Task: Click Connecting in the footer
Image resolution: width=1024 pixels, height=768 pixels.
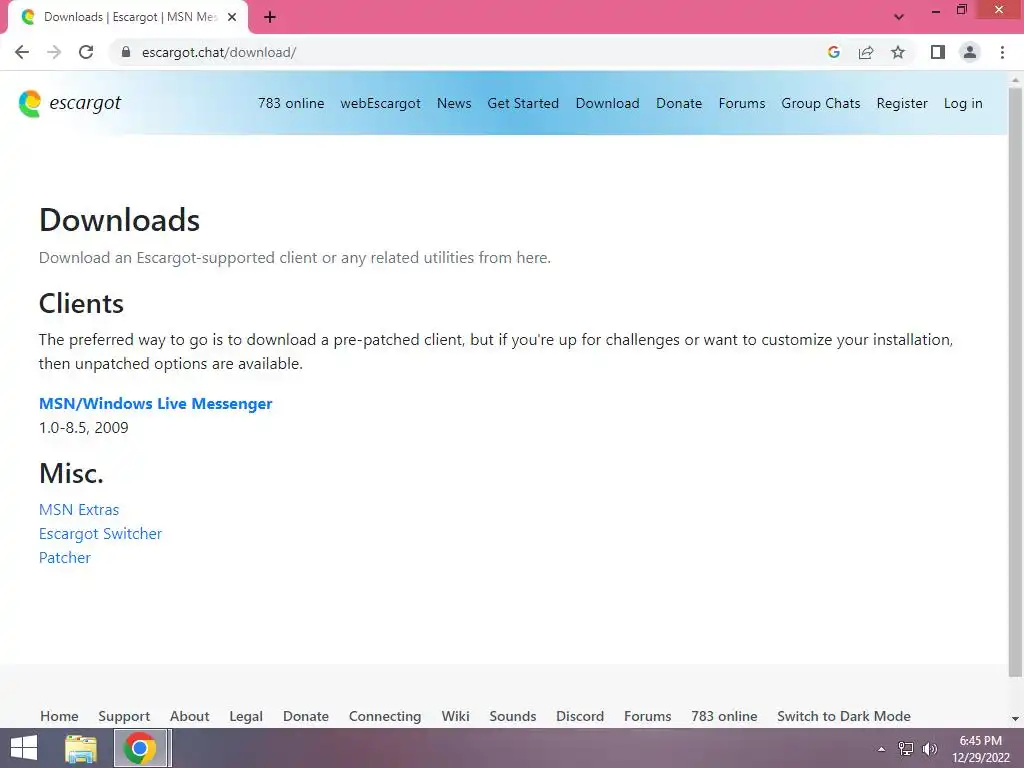Action: coord(385,716)
